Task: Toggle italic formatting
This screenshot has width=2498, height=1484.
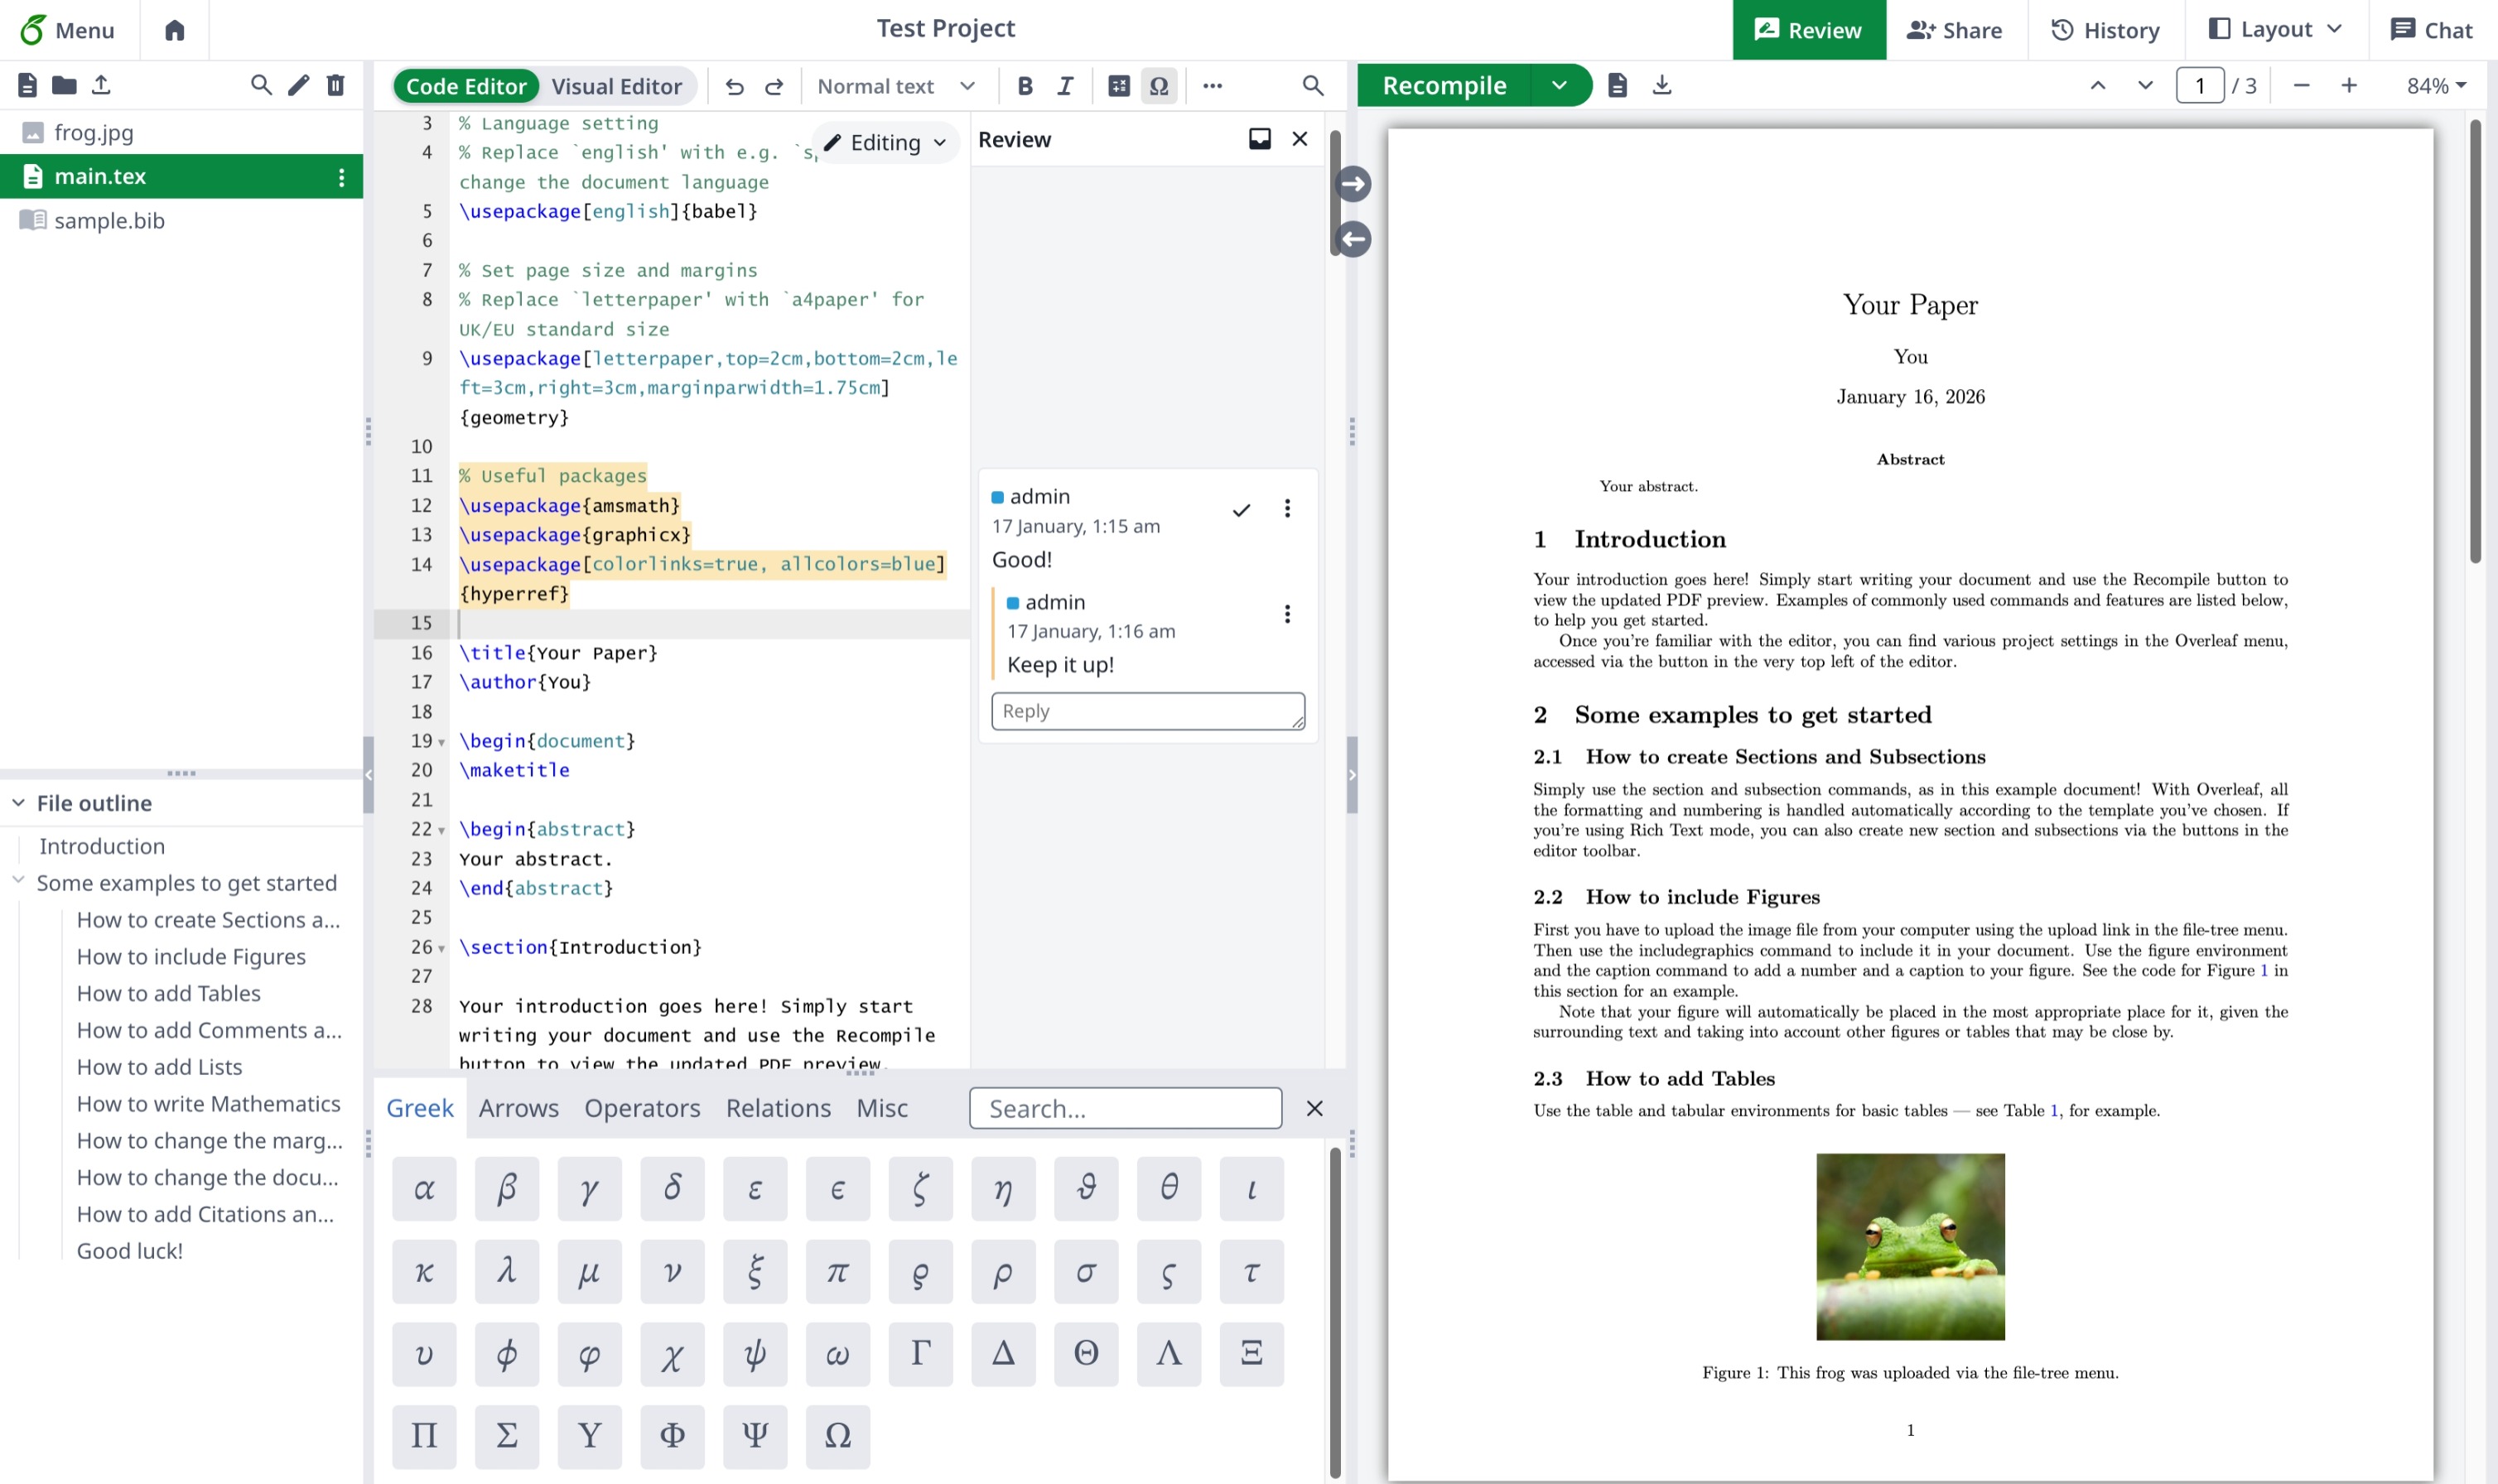Action: (1065, 86)
